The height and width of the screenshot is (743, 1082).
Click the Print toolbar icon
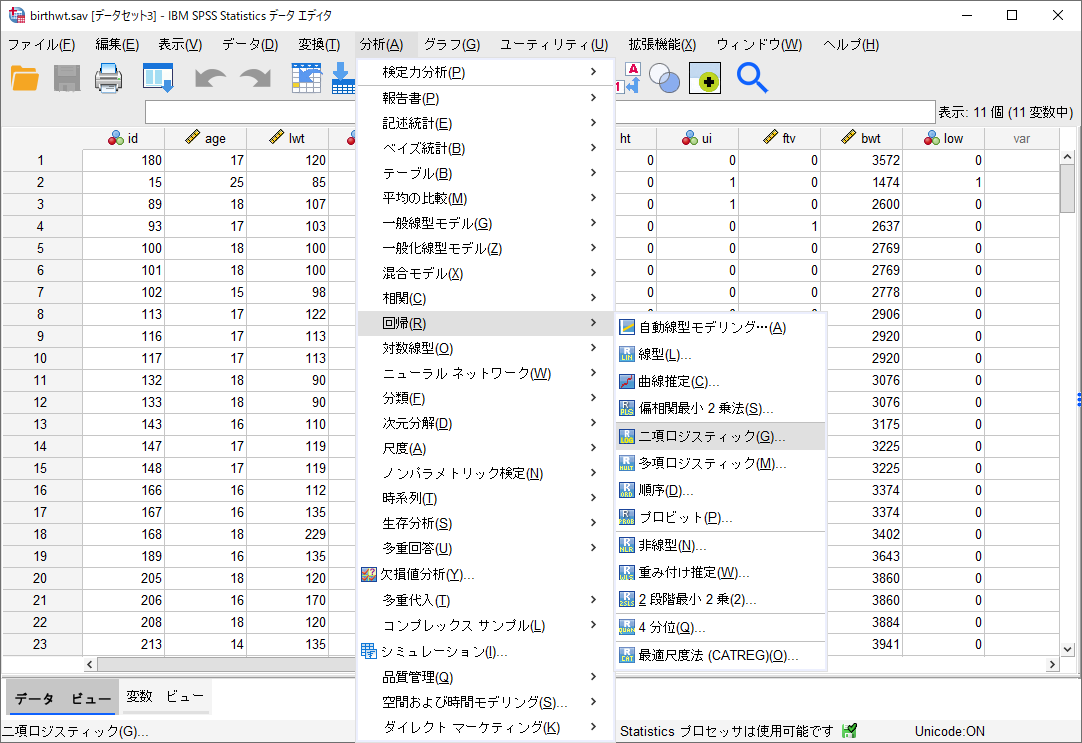(108, 78)
